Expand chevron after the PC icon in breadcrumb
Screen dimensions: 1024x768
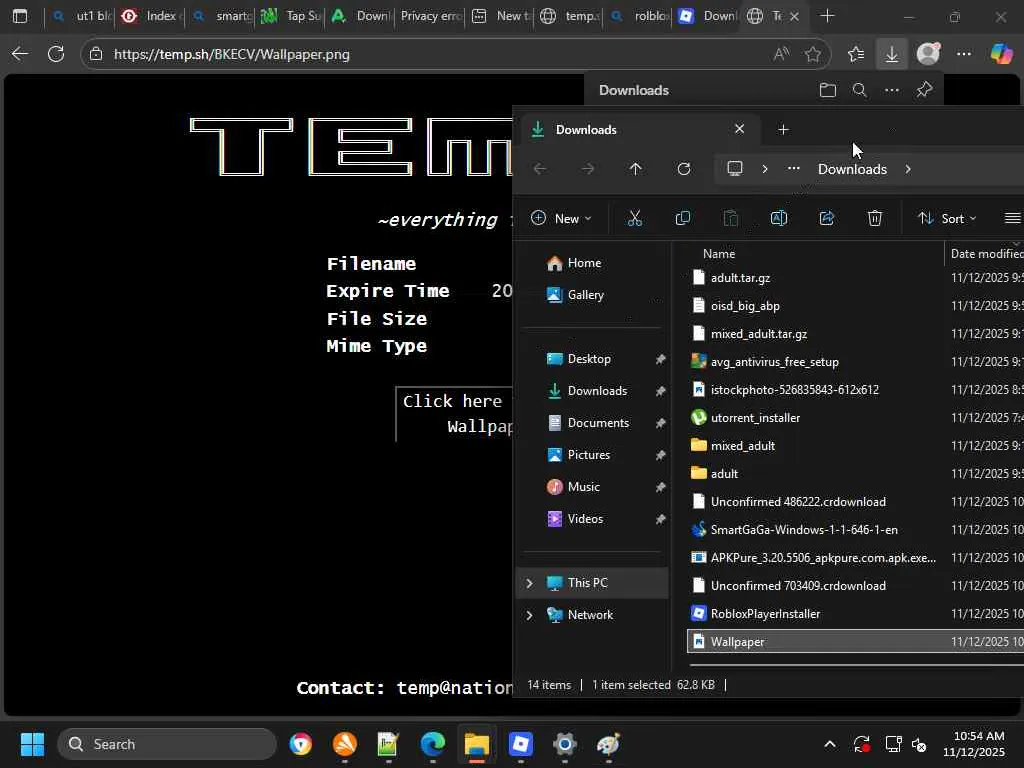click(x=765, y=169)
